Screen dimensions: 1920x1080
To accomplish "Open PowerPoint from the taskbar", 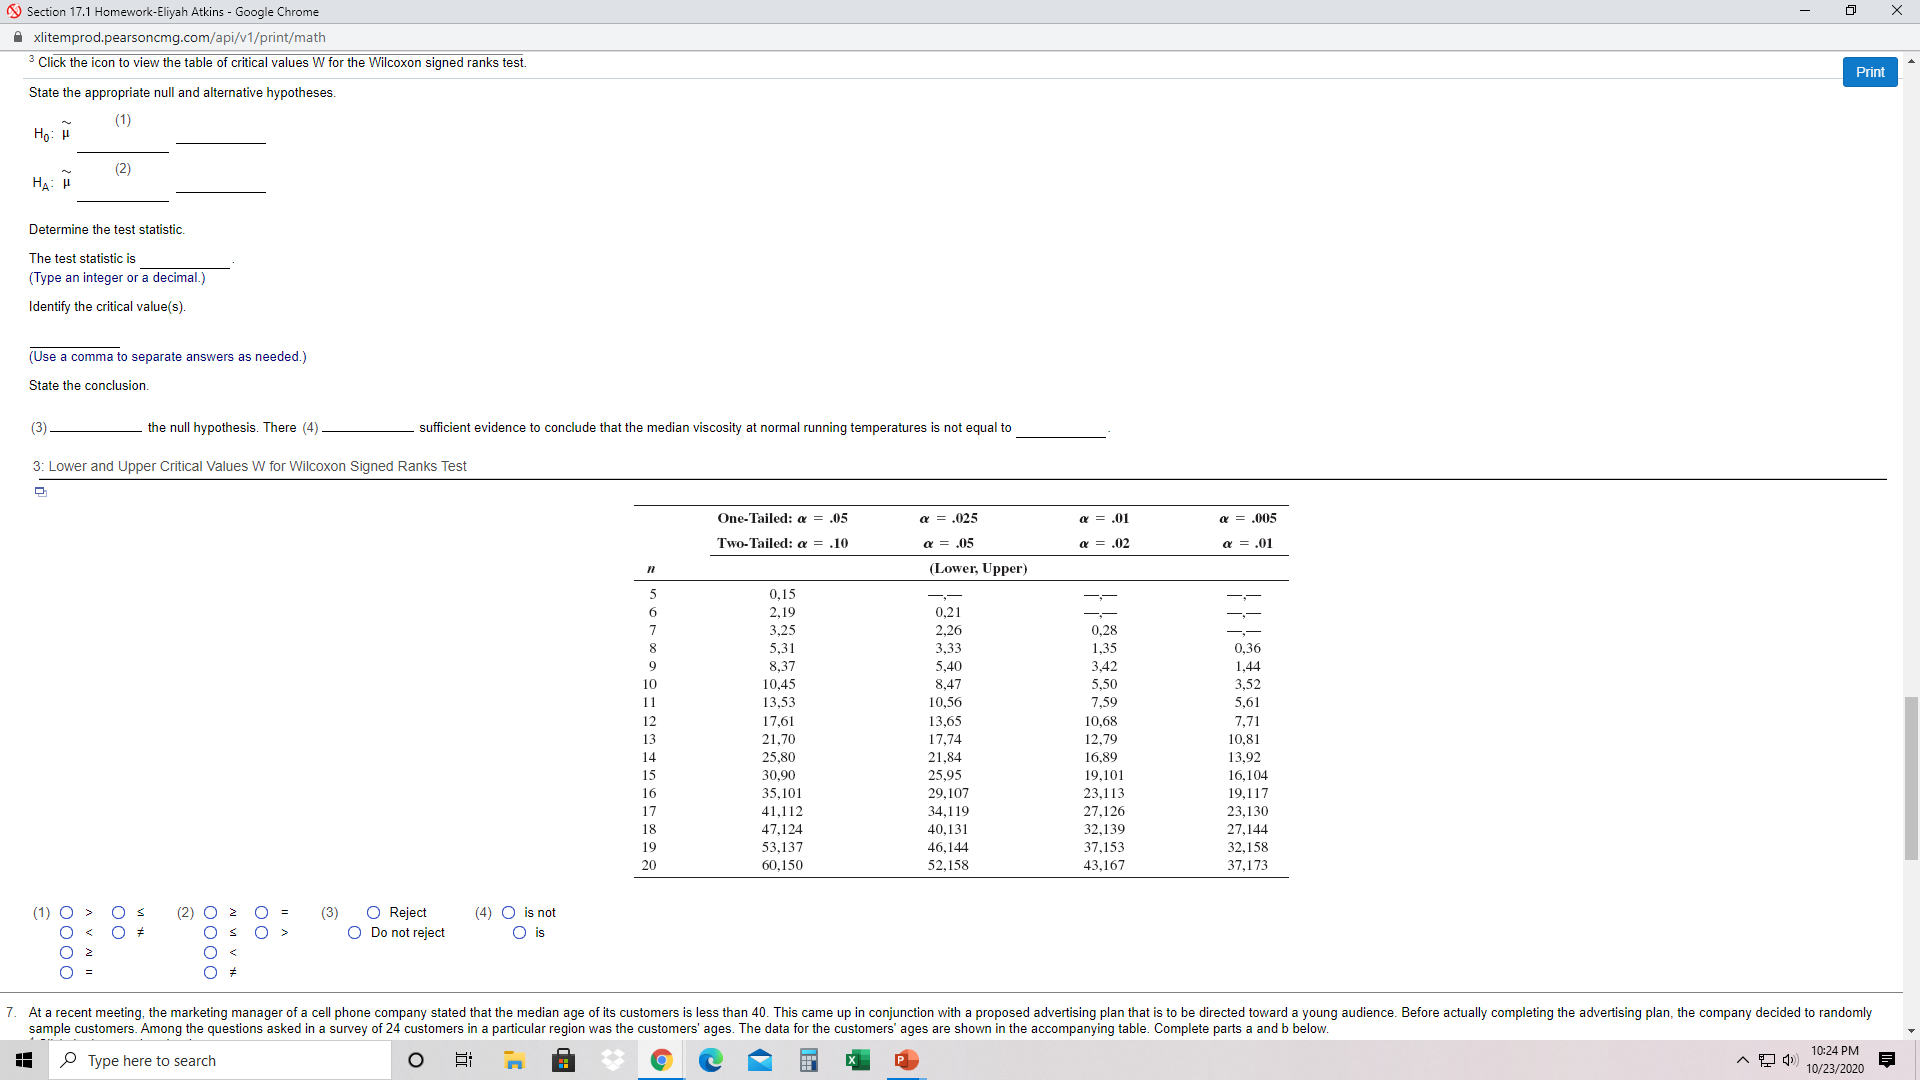I will pos(906,1060).
